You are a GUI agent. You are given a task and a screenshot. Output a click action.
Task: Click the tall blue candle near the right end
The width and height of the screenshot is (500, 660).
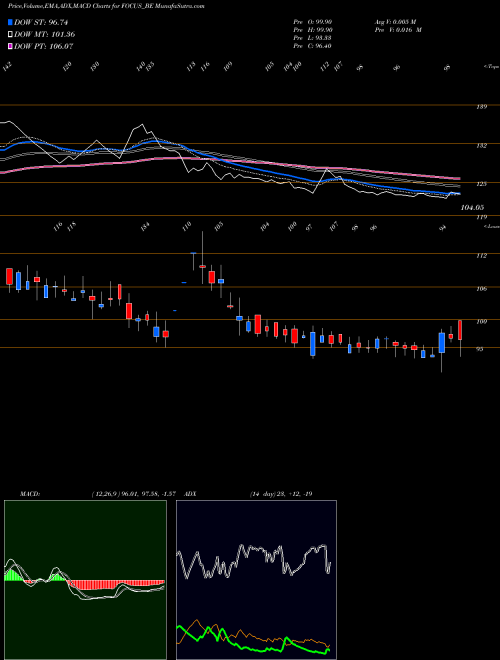pyautogui.click(x=442, y=343)
